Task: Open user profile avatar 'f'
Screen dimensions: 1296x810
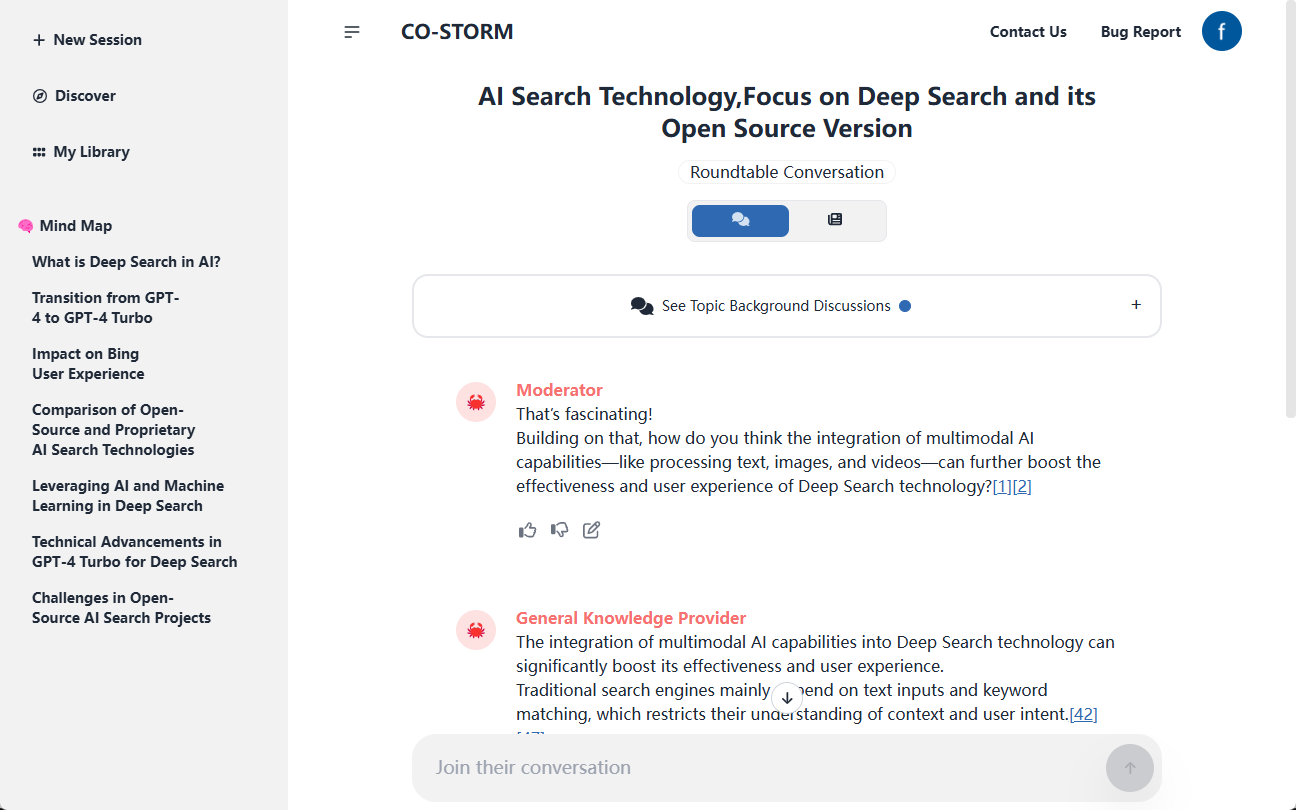Action: click(x=1222, y=31)
